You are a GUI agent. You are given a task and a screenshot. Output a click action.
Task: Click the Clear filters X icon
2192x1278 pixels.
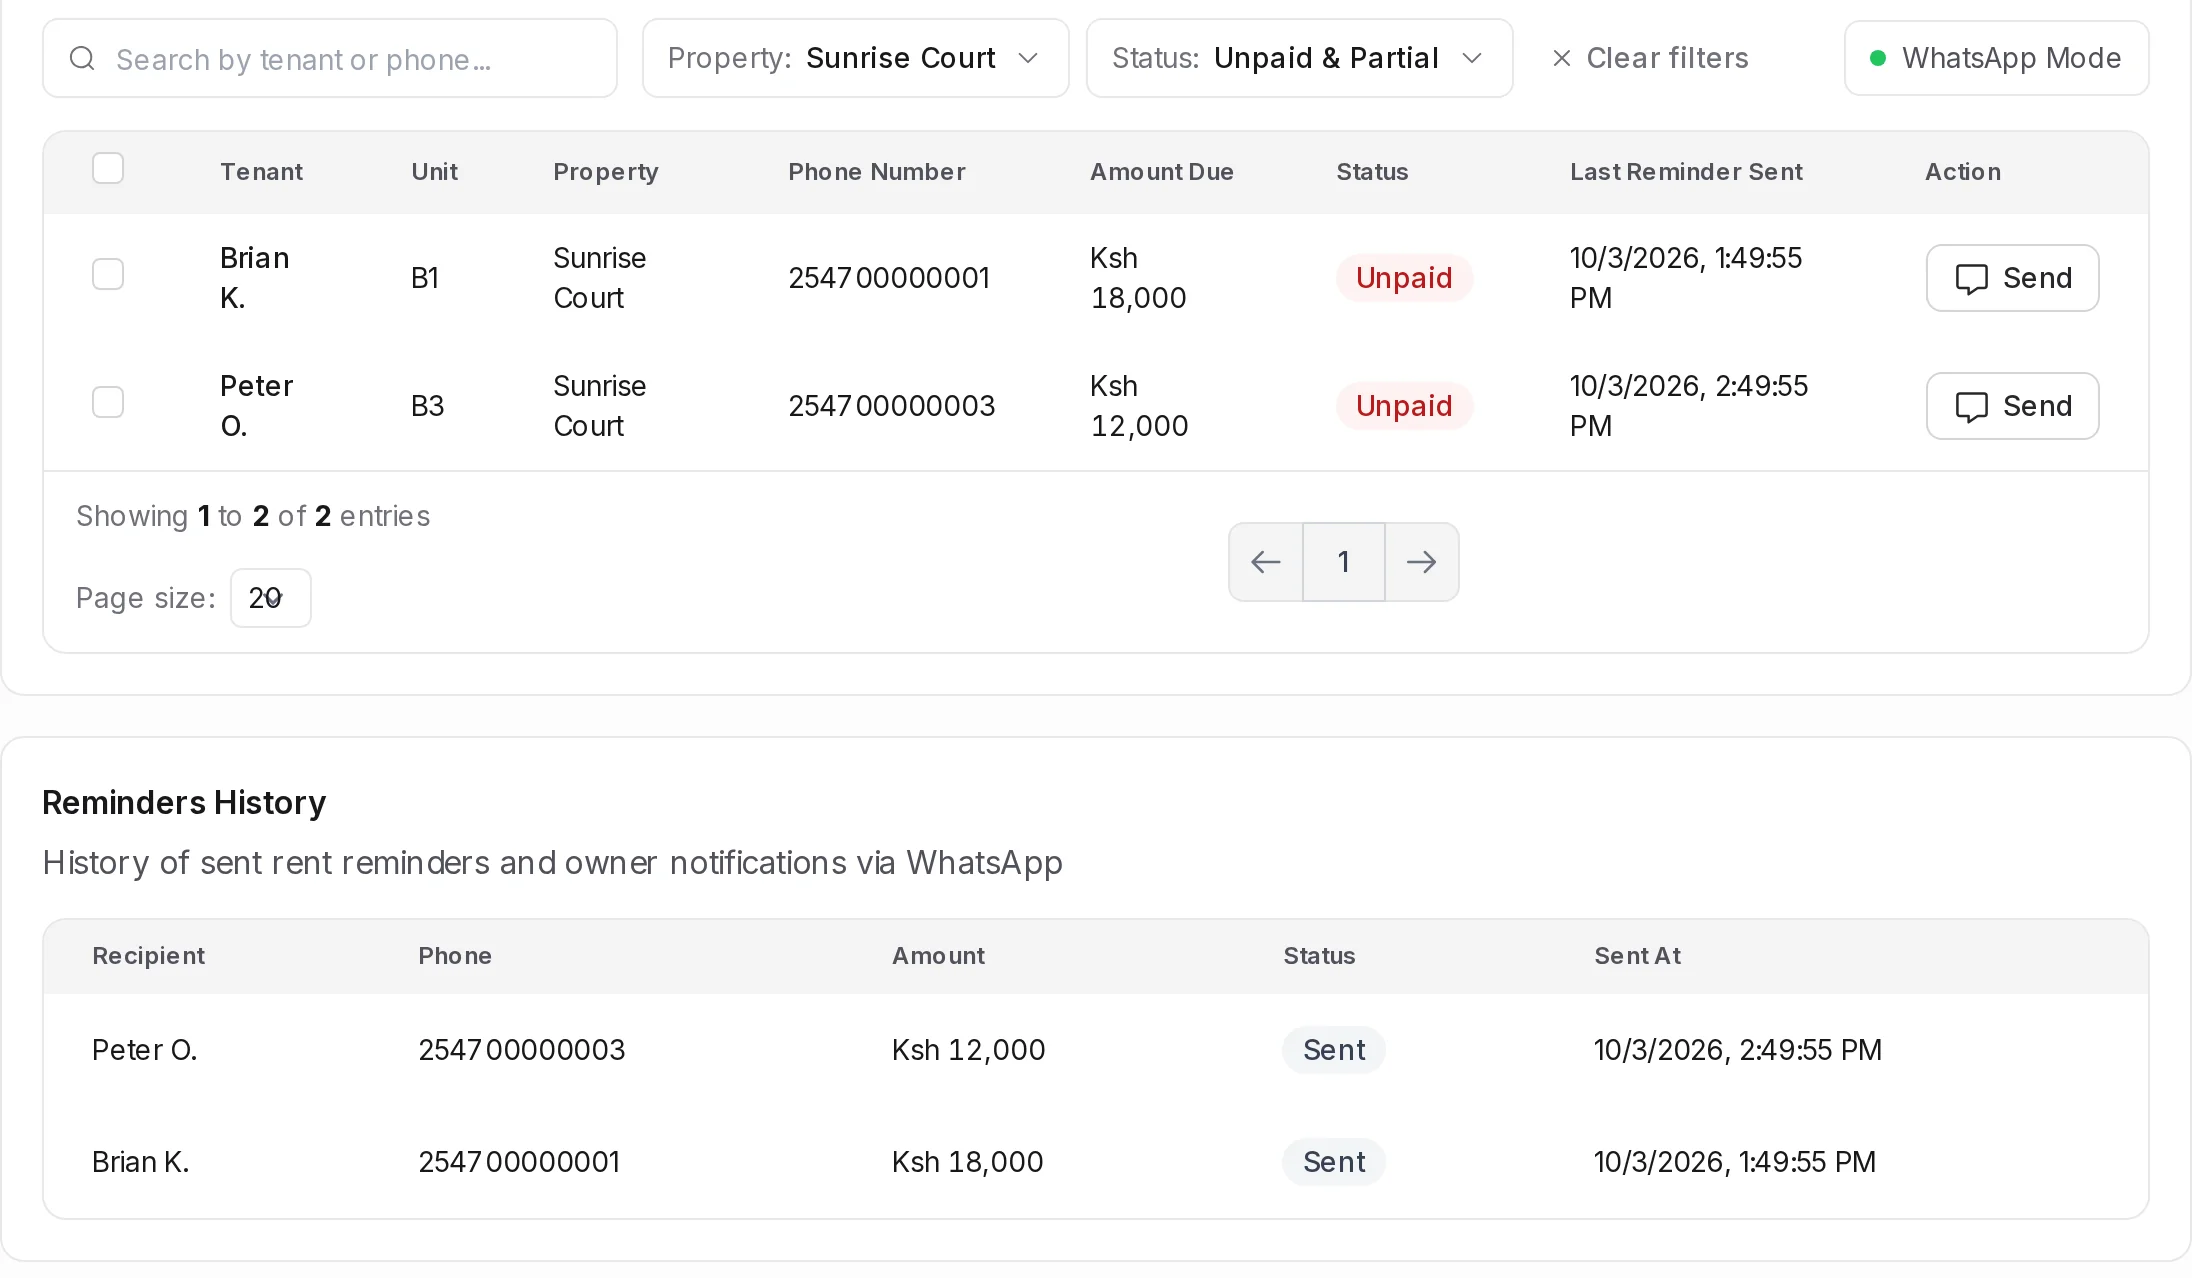1561,59
